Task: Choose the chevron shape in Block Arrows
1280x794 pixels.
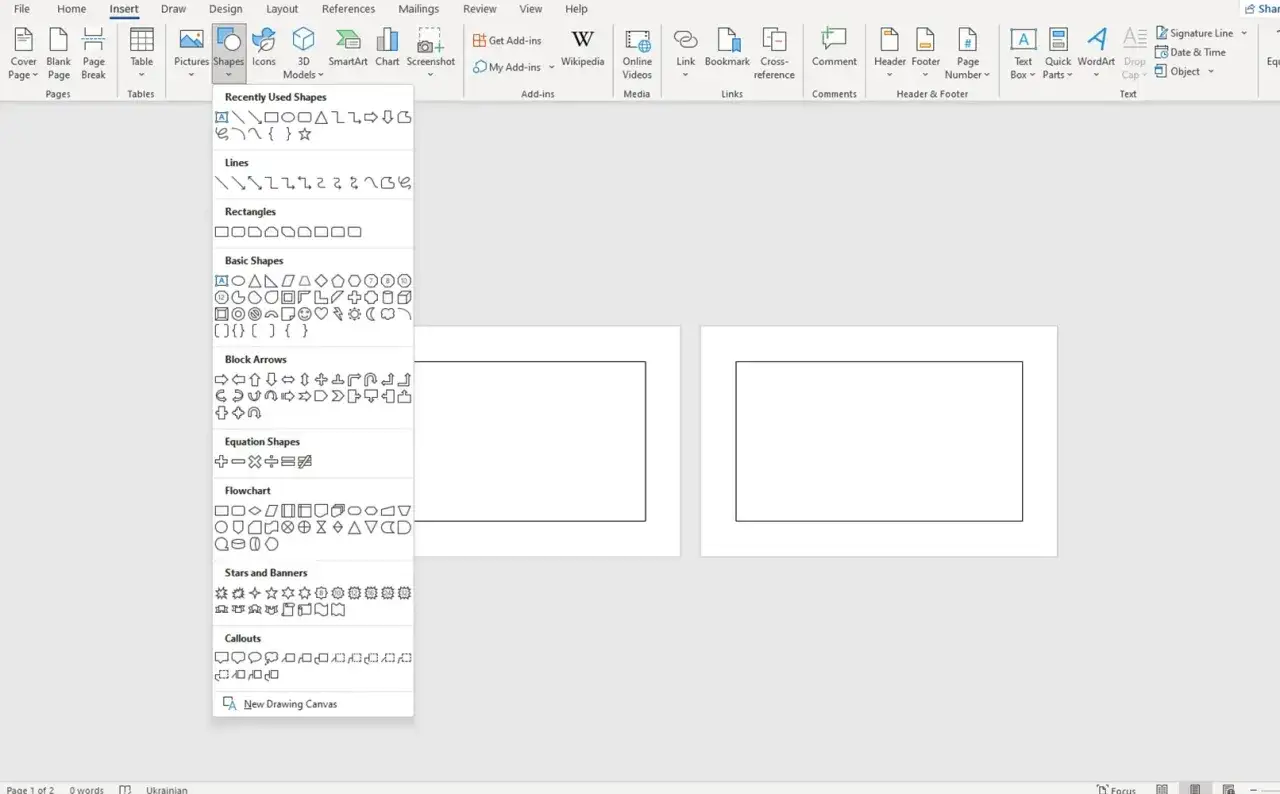Action: 338,396
